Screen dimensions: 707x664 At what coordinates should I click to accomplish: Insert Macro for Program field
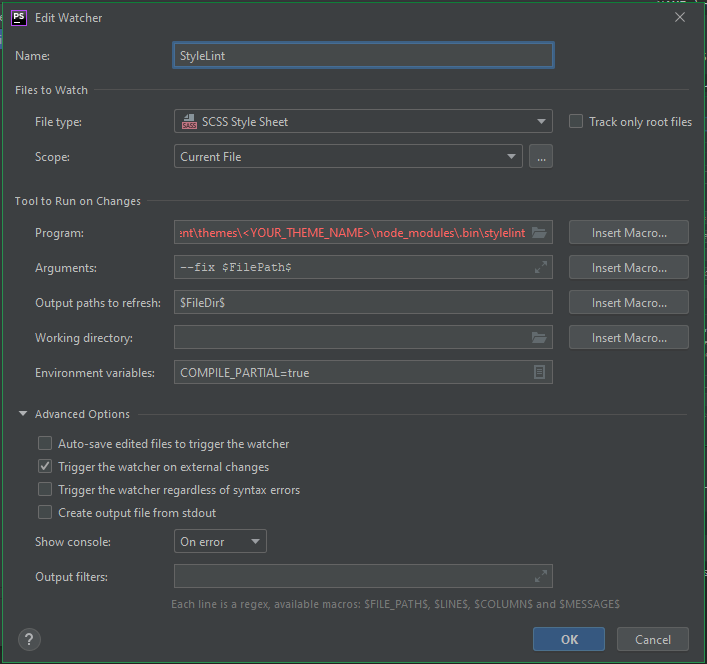pos(629,233)
